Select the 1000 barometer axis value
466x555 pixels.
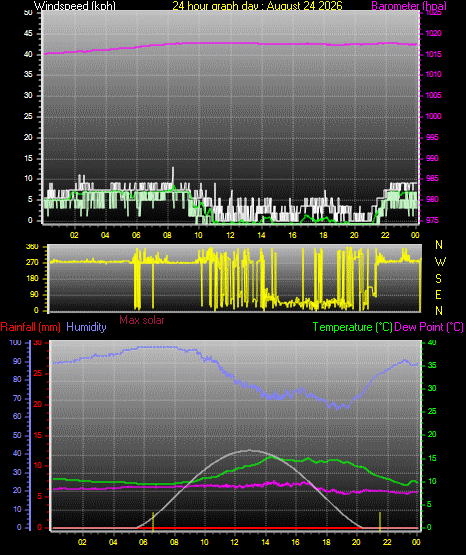pyautogui.click(x=433, y=116)
